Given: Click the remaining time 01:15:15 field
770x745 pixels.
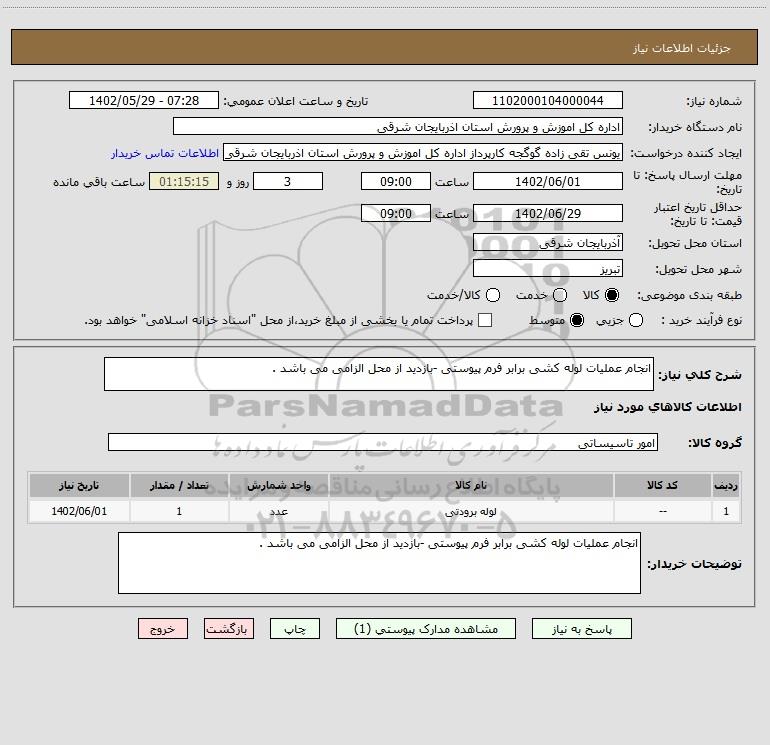Looking at the screenshot, I should (x=184, y=182).
